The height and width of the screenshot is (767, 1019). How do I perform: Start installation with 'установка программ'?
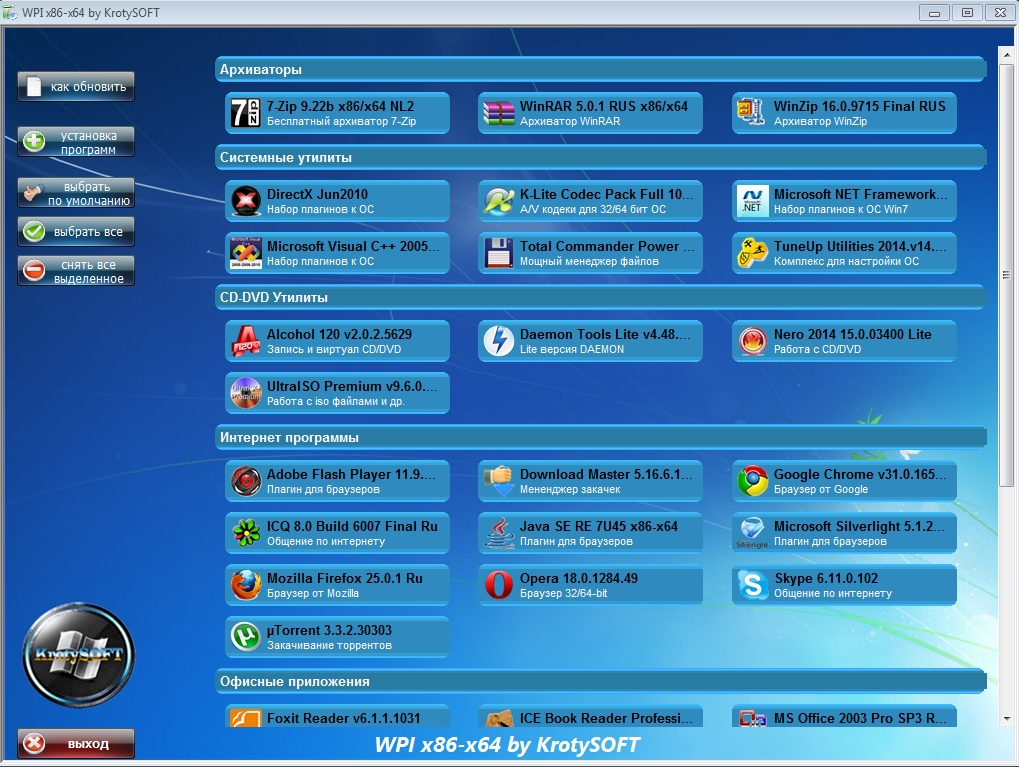tap(76, 142)
